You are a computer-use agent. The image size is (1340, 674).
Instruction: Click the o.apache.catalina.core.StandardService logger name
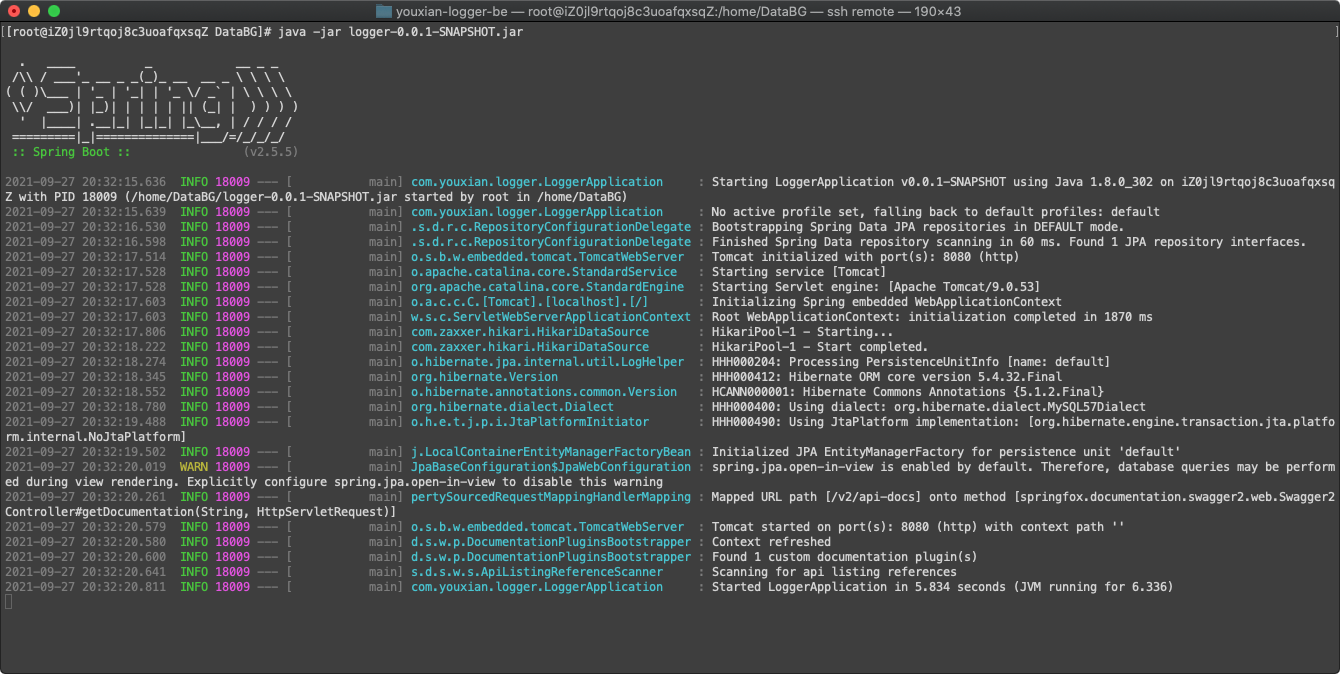(x=544, y=272)
